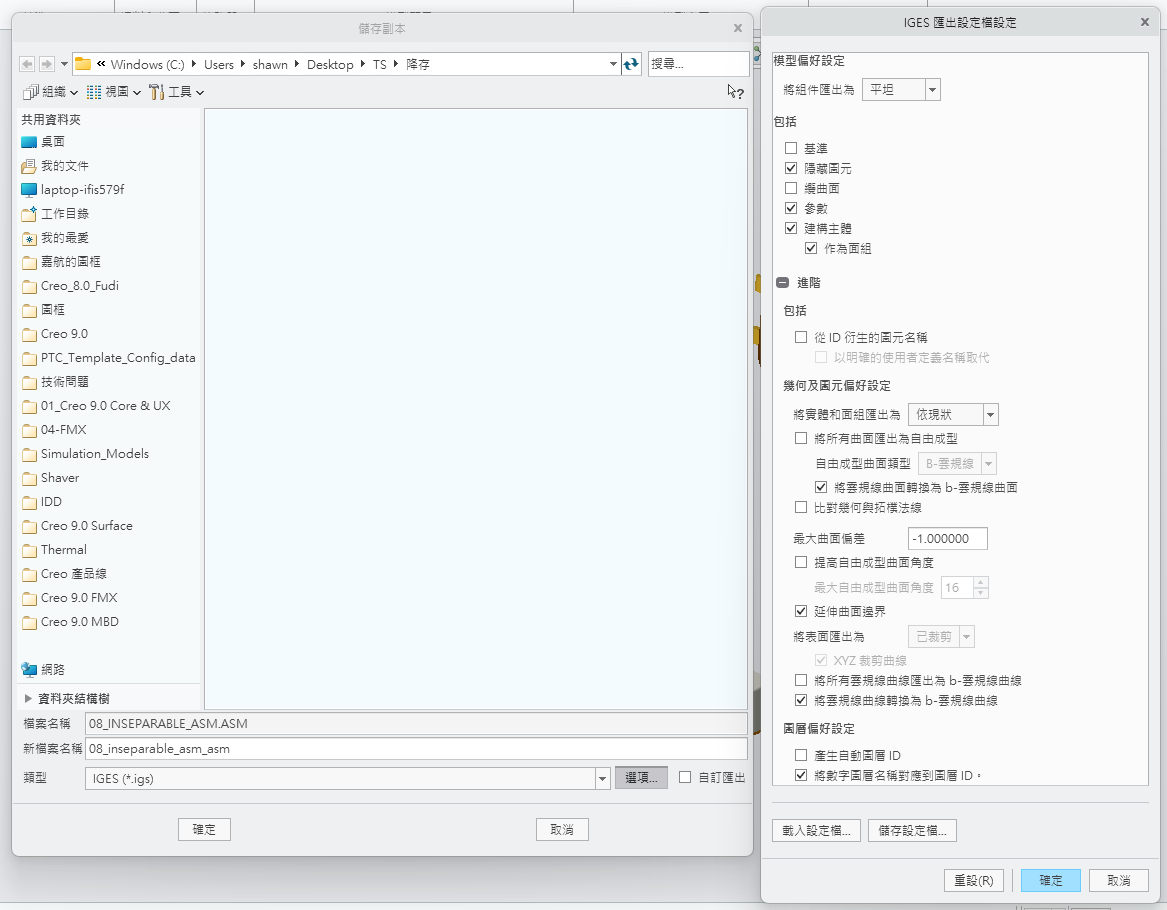Screen dimensions: 1167x910
Task: Open the laptop-ifis579f computer location
Action: pos(81,190)
